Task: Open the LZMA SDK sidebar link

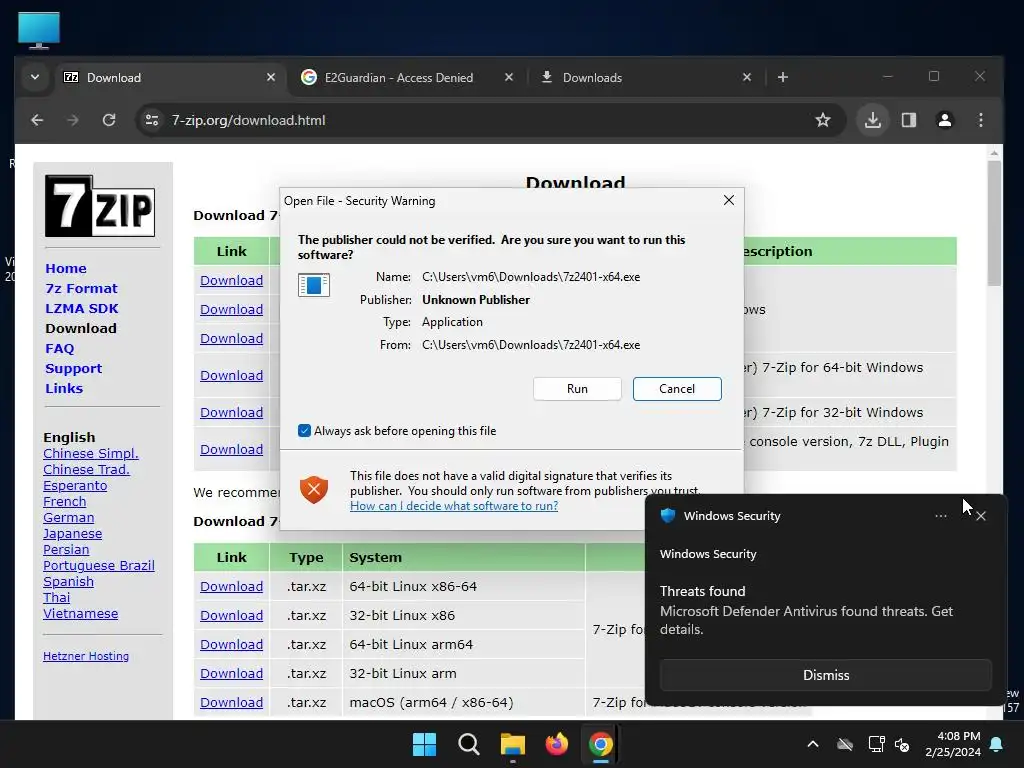Action: (82, 308)
